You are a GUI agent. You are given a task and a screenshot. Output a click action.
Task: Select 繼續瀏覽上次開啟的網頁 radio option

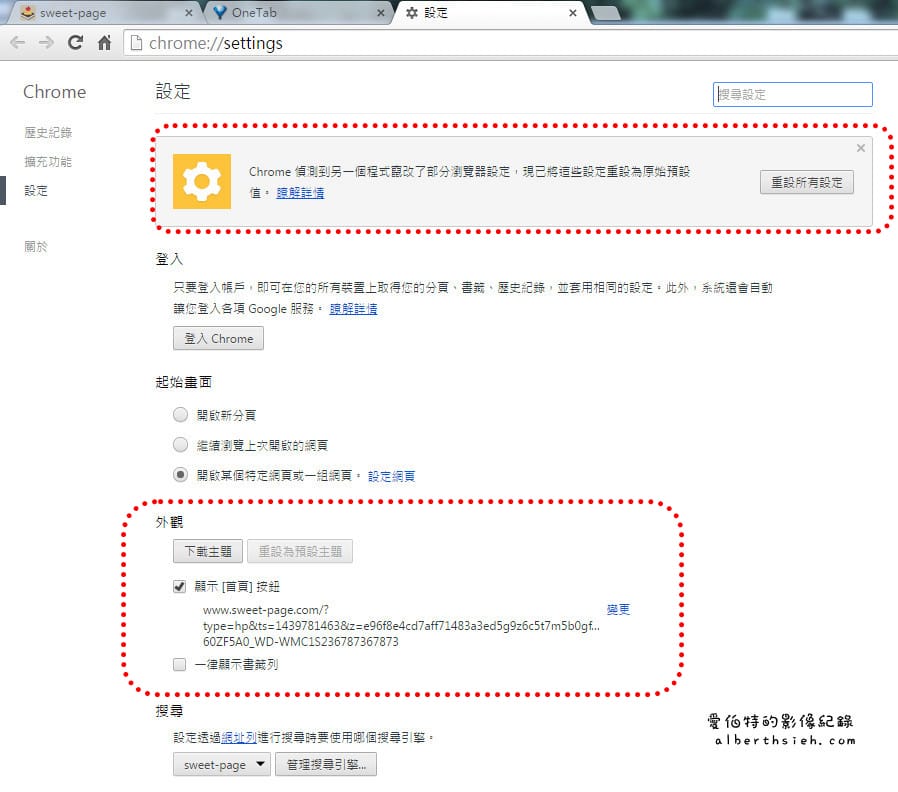click(x=180, y=444)
